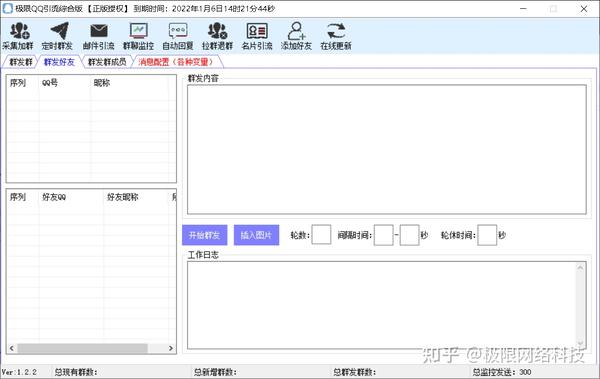The width and height of the screenshot is (600, 379).
Task: Click the 开始群发 button
Action: [x=205, y=235]
